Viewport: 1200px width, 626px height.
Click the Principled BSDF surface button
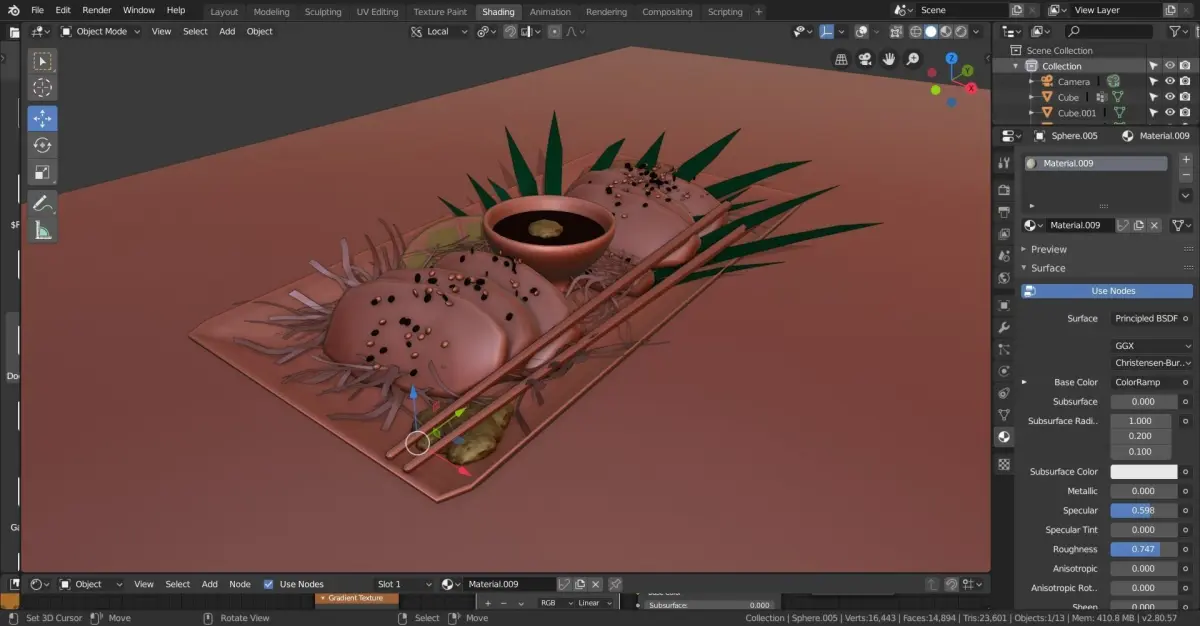(1145, 318)
